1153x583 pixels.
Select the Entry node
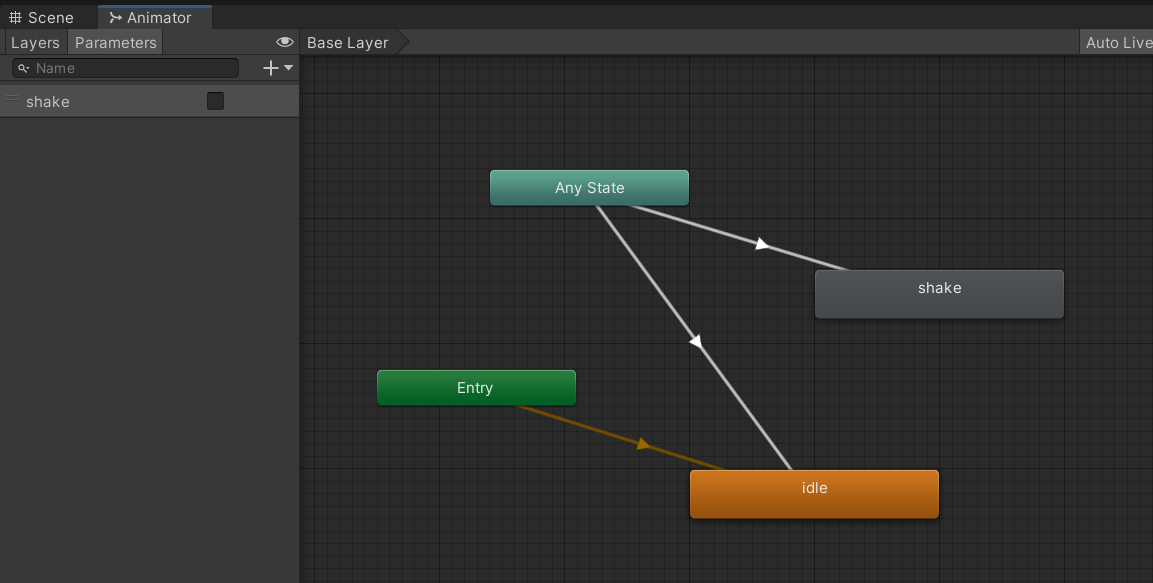pyautogui.click(x=476, y=387)
